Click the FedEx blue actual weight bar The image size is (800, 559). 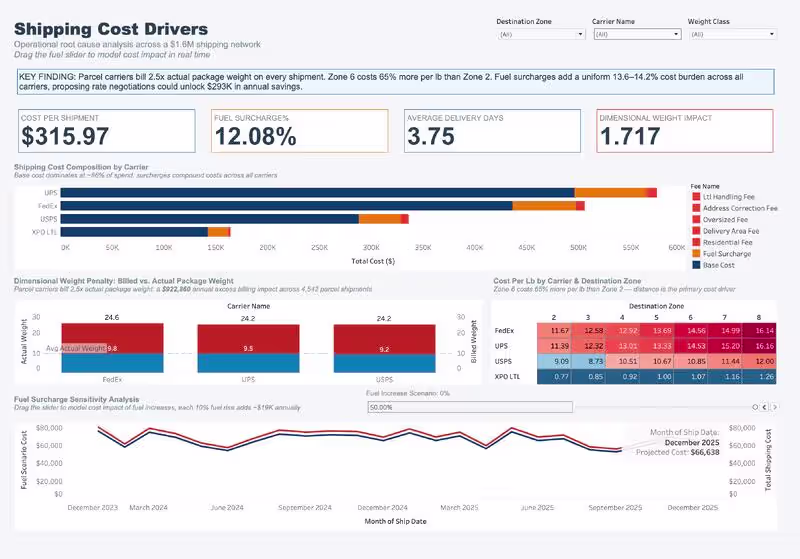coord(112,363)
